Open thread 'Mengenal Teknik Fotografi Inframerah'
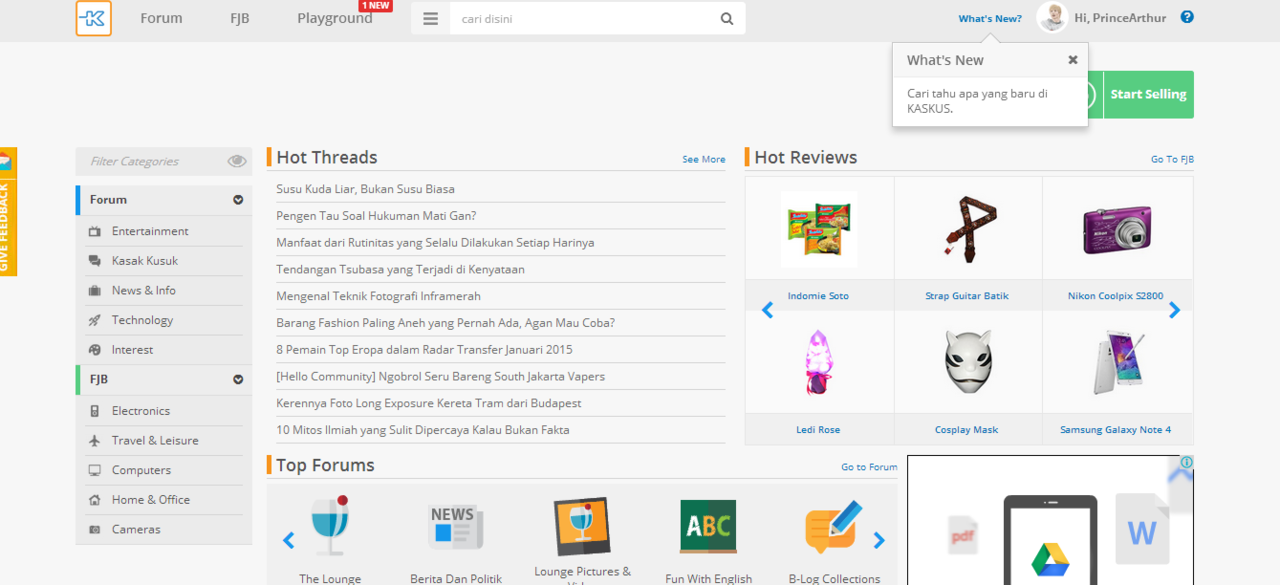 [379, 296]
